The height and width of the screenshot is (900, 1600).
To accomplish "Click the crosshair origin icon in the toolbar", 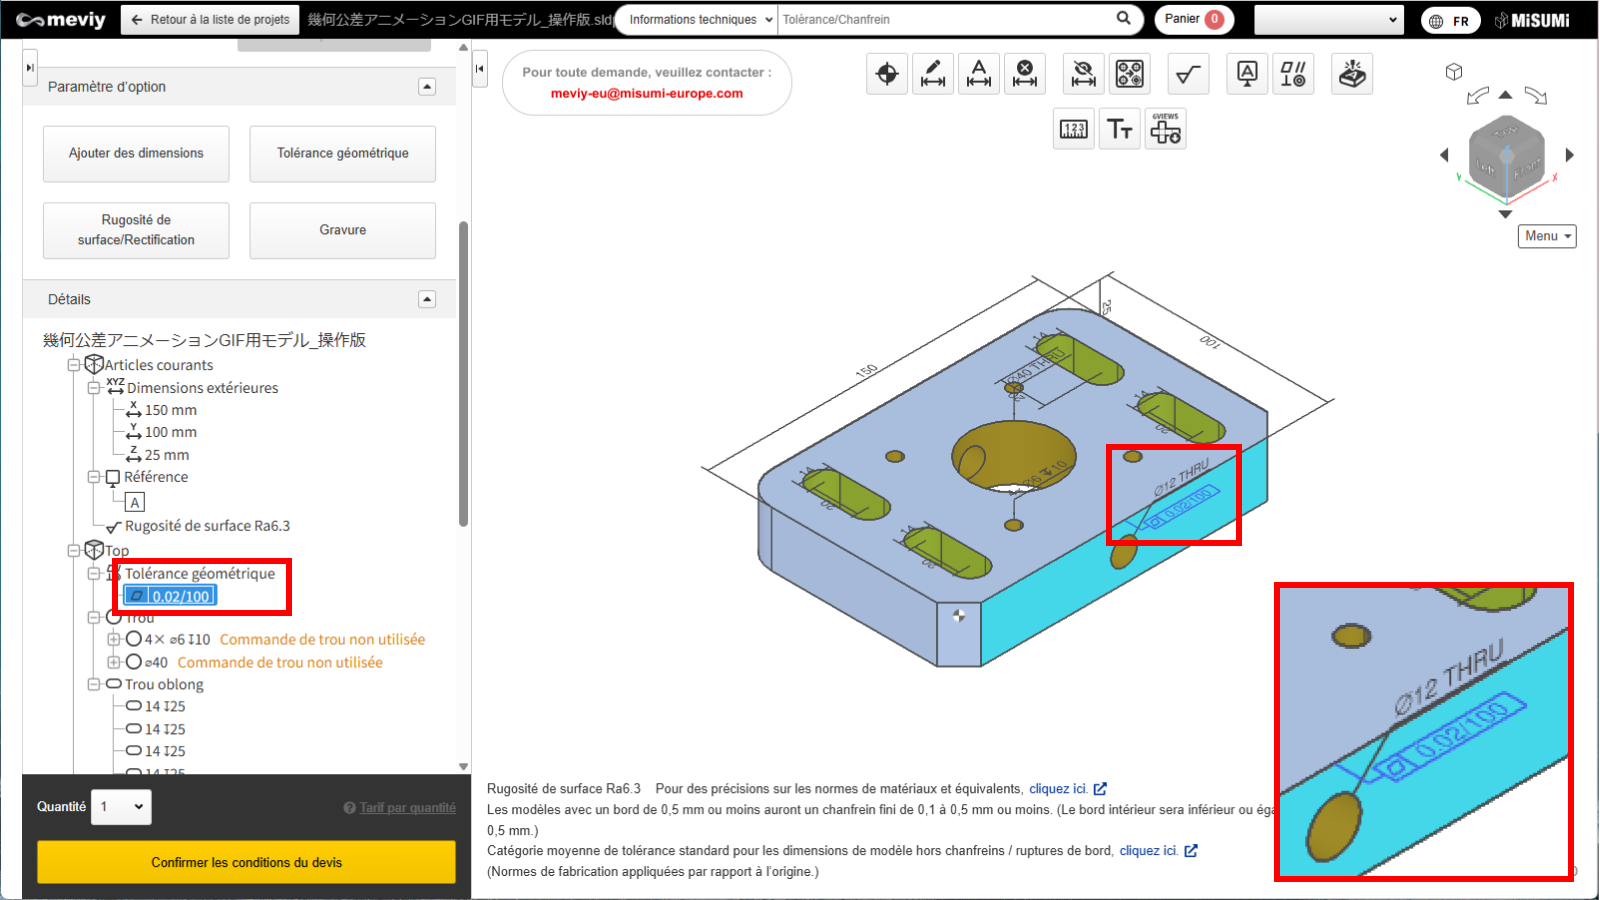I will point(886,74).
